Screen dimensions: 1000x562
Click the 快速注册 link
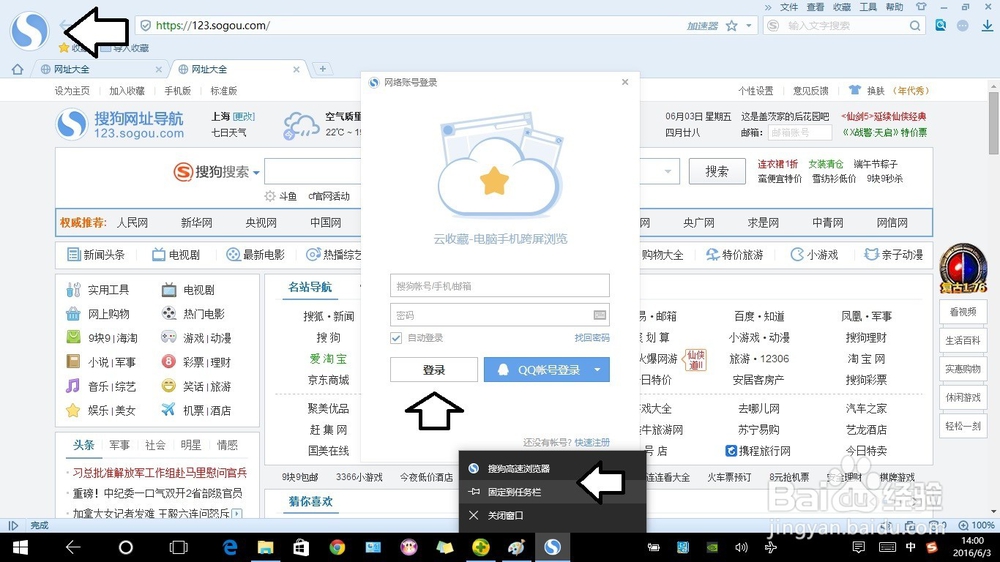coord(592,442)
